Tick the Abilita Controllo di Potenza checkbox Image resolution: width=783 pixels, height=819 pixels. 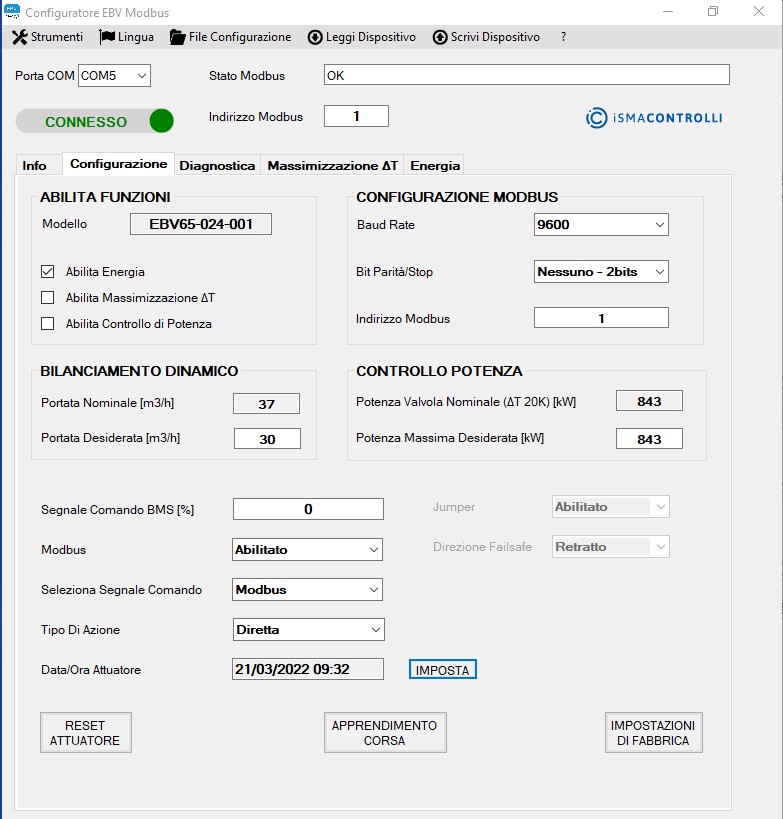click(x=47, y=324)
